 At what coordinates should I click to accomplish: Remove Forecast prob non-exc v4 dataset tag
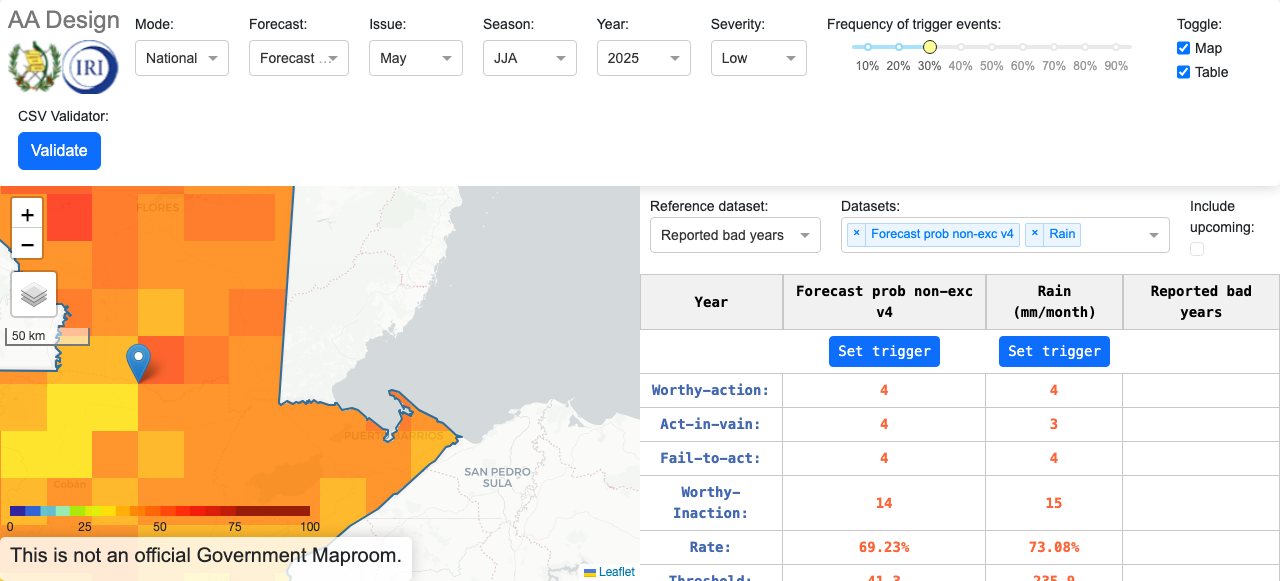pos(856,234)
